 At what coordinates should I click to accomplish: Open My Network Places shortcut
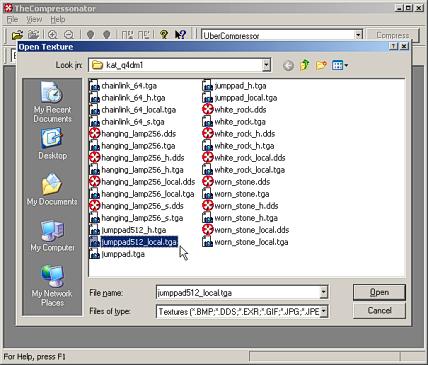[52, 286]
